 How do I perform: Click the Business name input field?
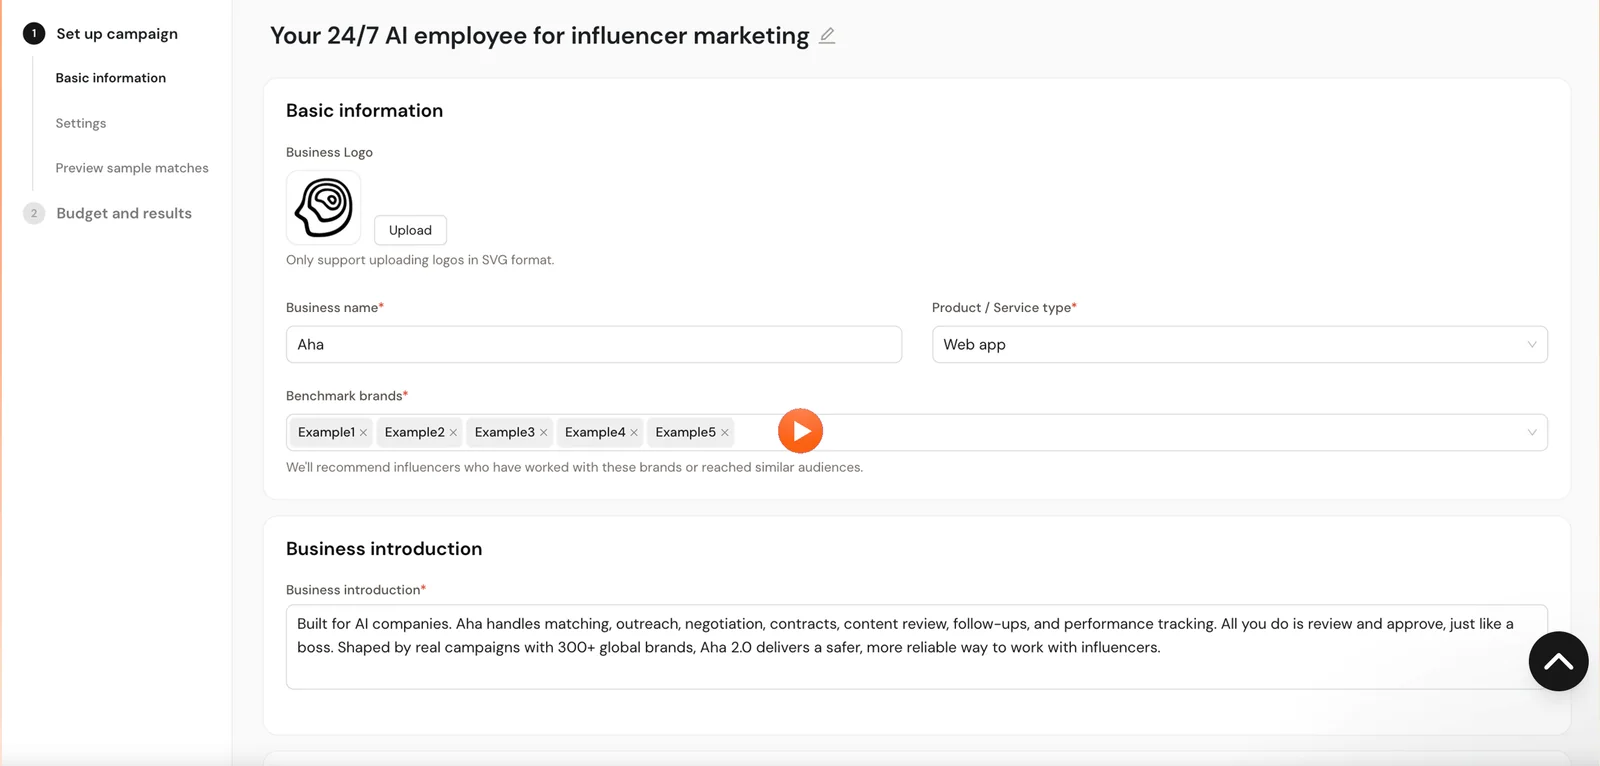(x=593, y=345)
